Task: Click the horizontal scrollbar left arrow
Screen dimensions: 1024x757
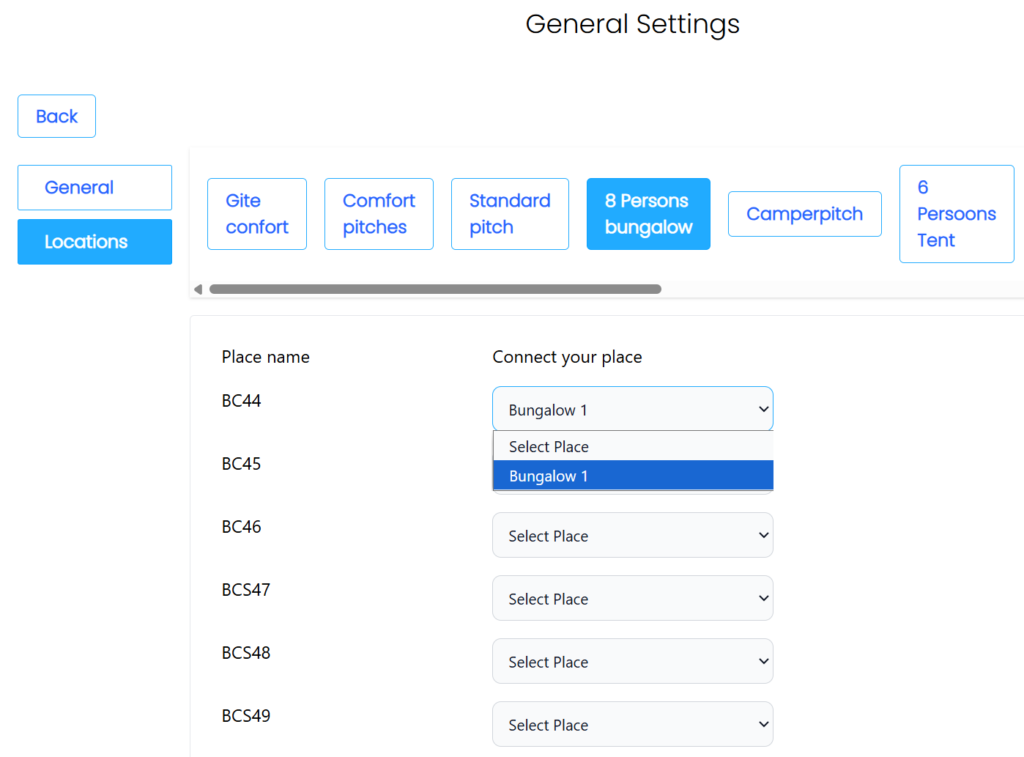Action: point(198,289)
